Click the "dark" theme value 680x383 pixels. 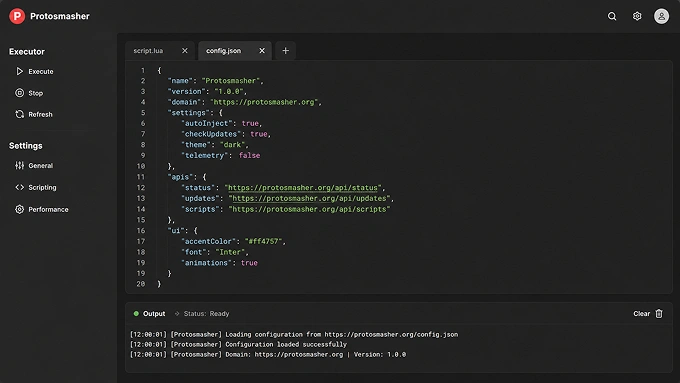(x=232, y=145)
